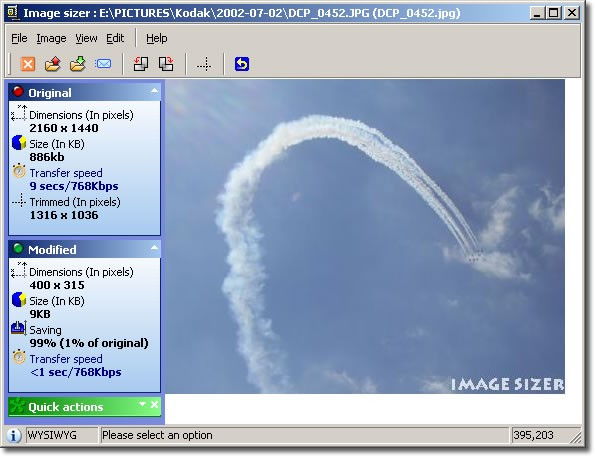Open the View menu
Viewport: 596px width, 458px height.
coord(86,38)
